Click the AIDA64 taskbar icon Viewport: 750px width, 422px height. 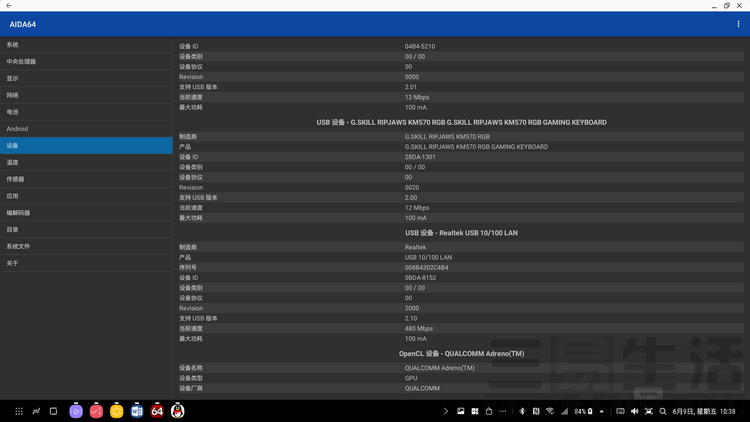(x=157, y=411)
